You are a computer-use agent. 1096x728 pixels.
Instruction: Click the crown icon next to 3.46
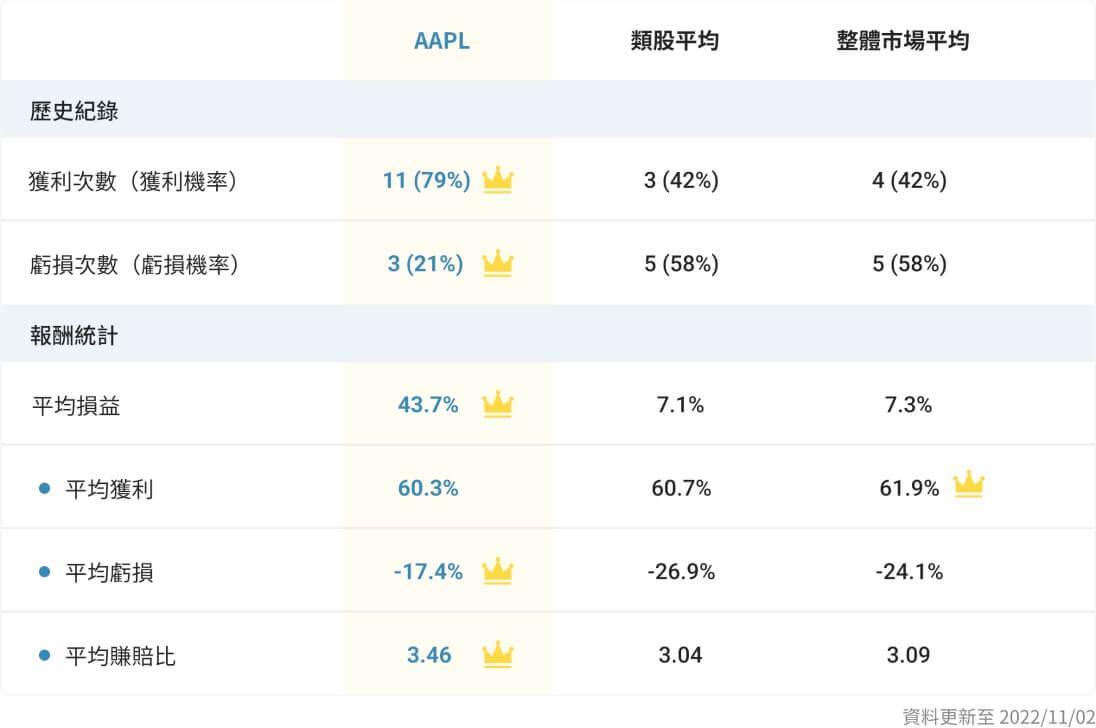coord(497,656)
